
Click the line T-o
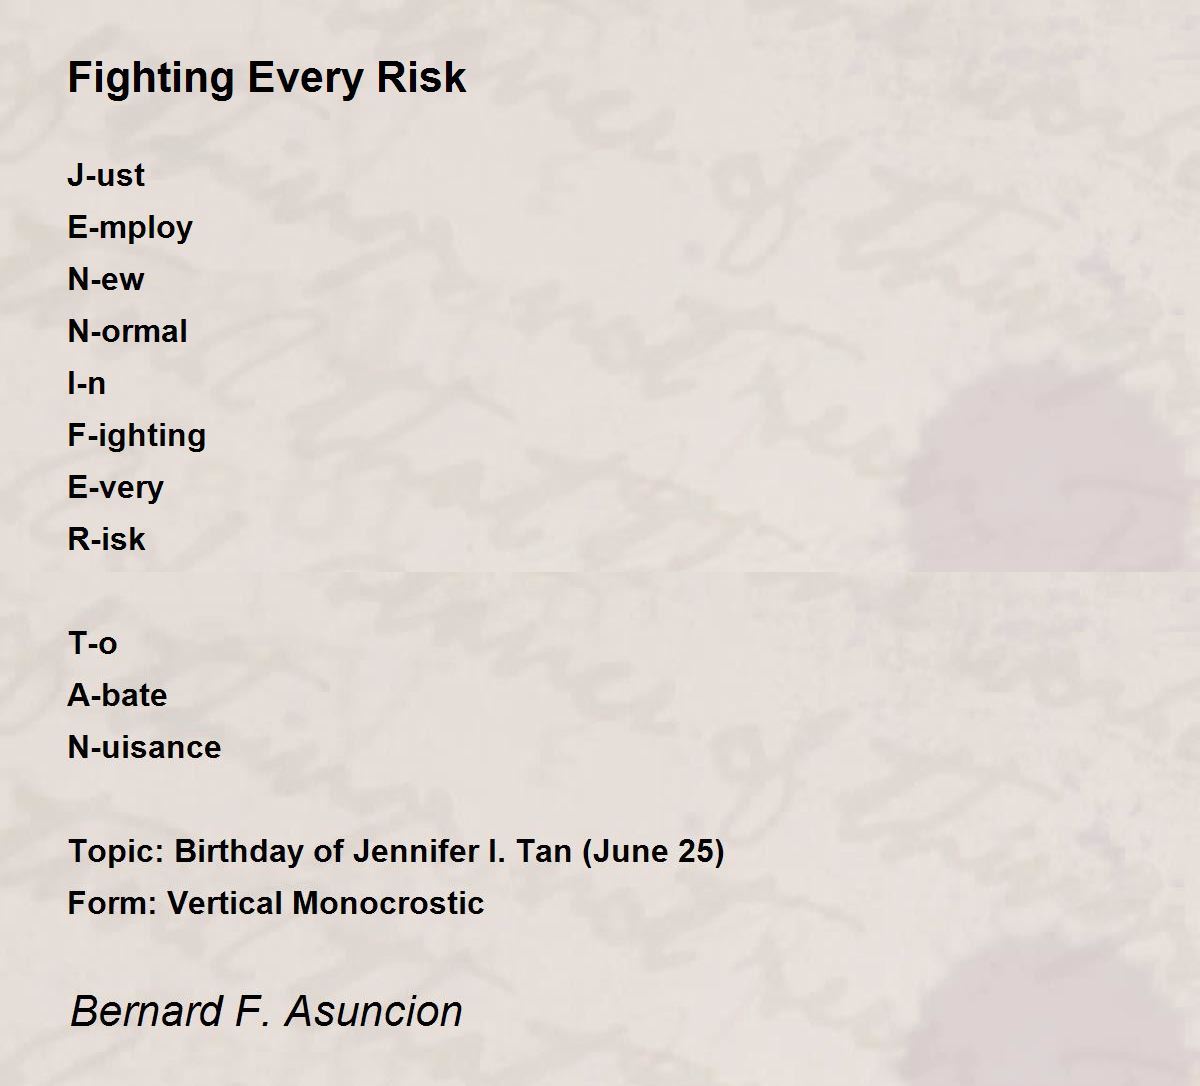93,643
